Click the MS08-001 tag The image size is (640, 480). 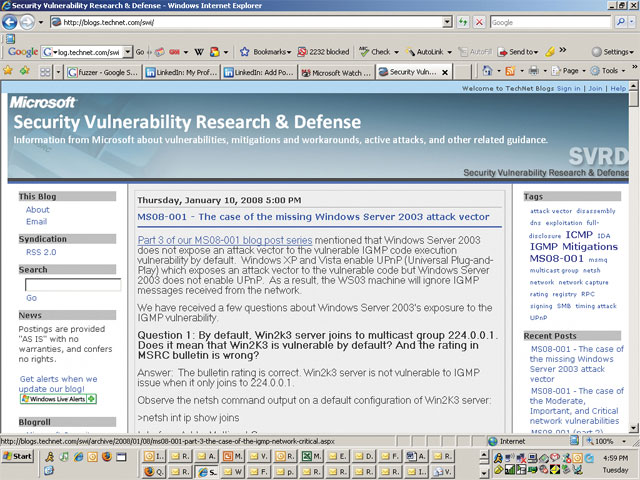[557, 258]
